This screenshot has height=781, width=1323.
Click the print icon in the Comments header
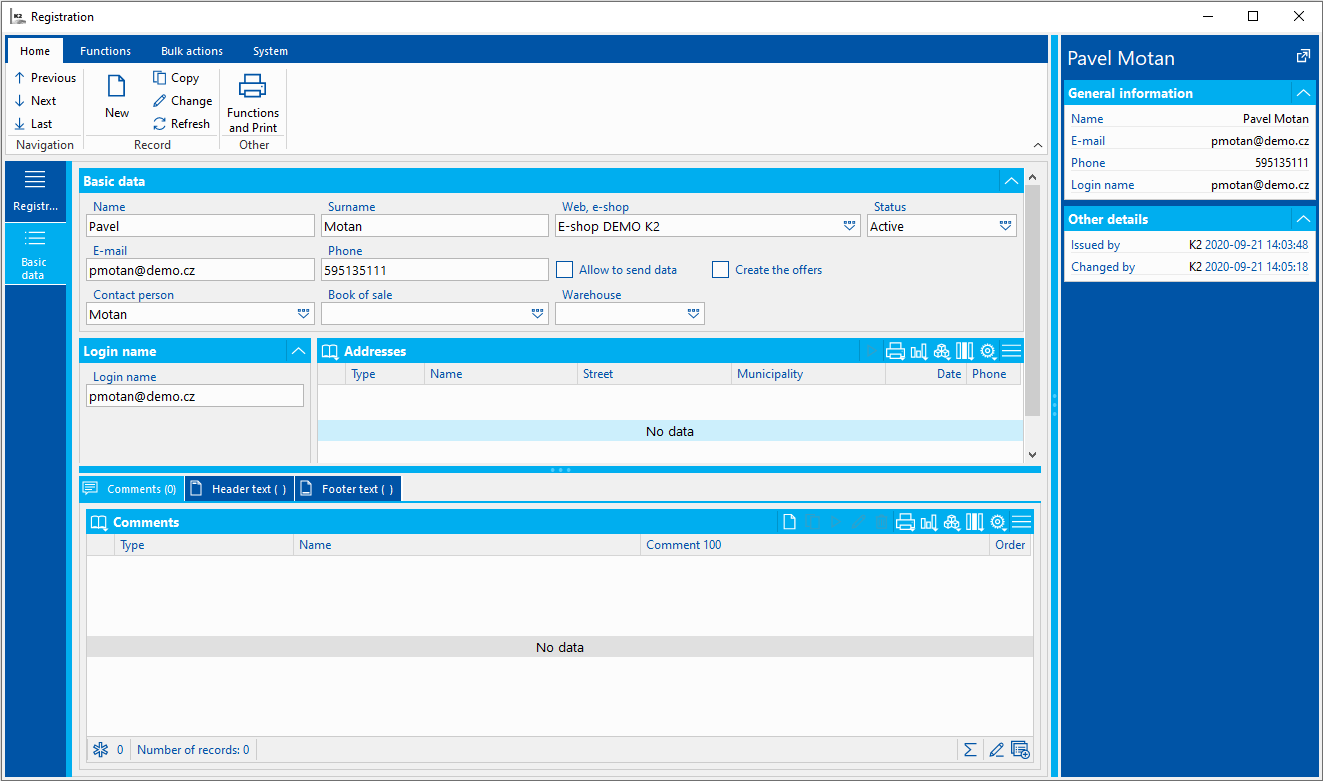point(906,522)
